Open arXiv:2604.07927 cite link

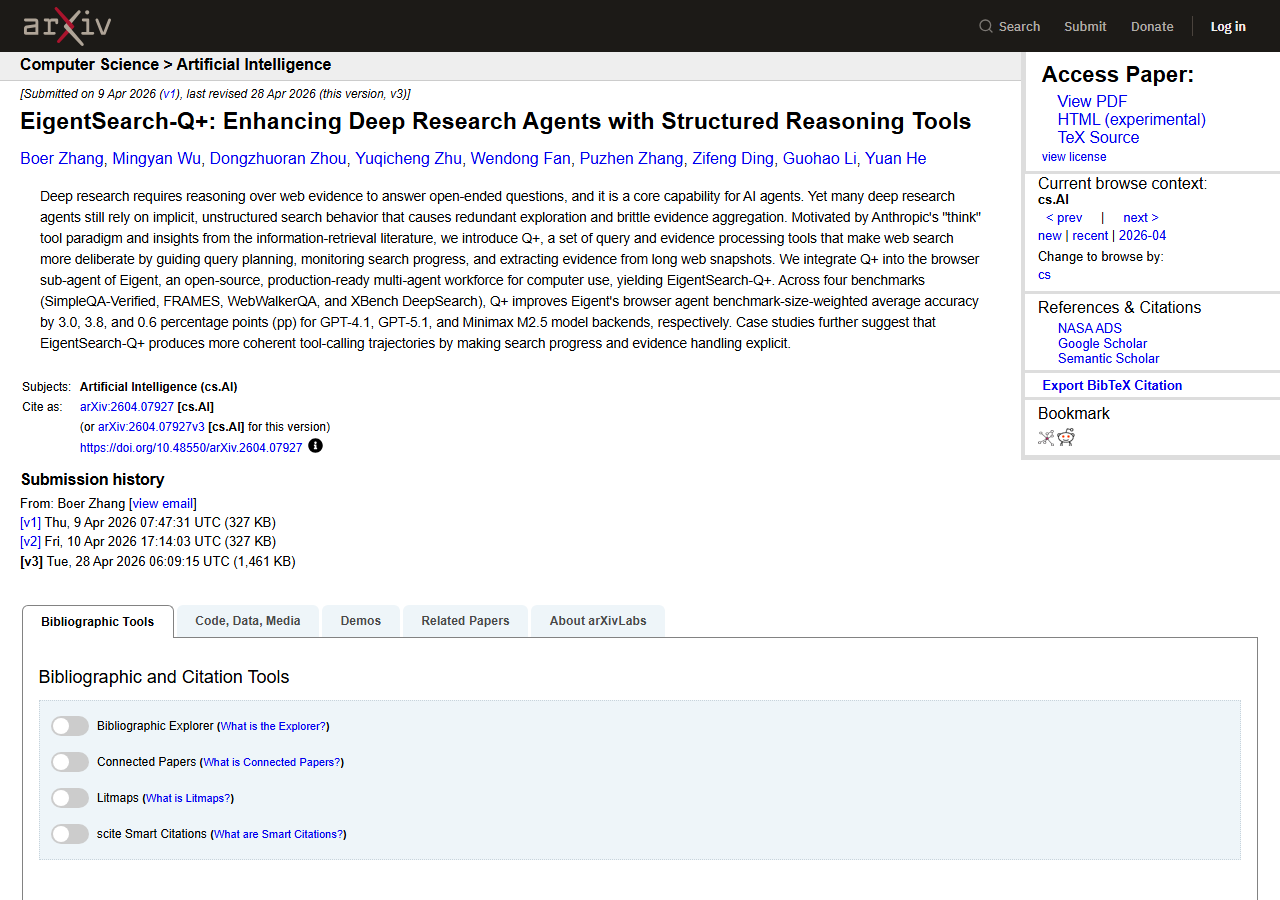click(127, 407)
